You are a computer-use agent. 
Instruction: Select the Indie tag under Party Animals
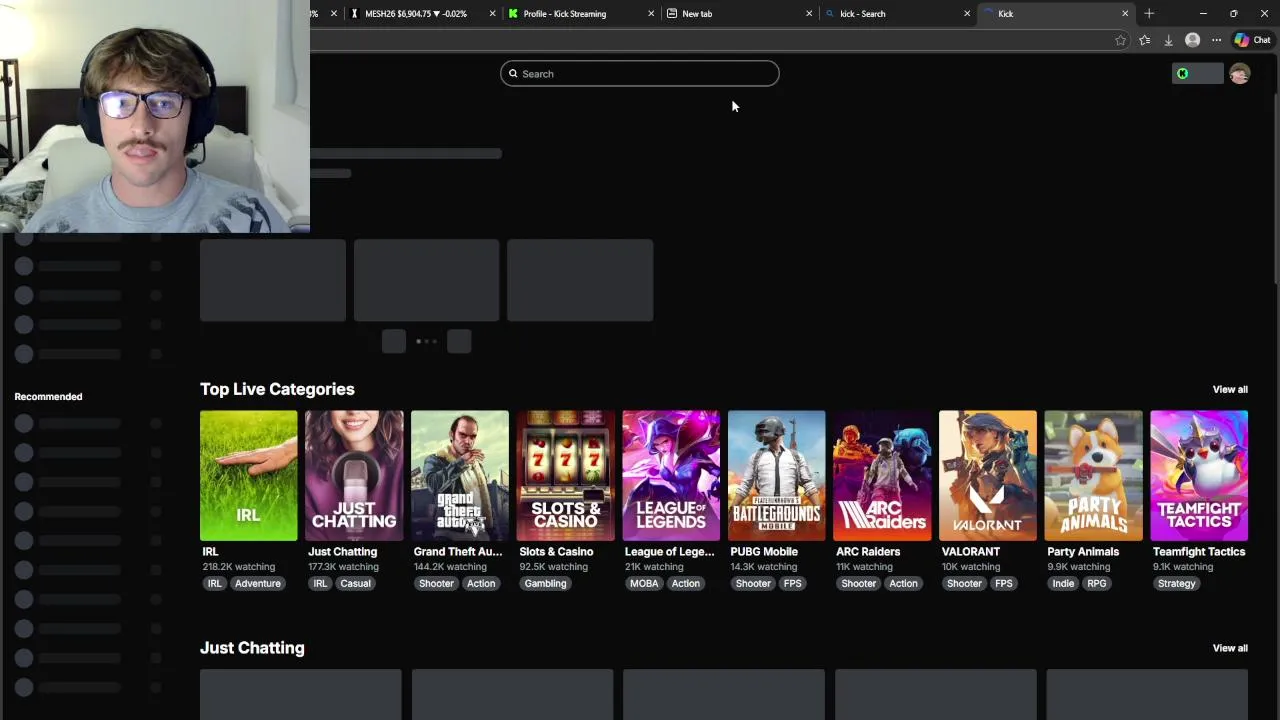[x=1063, y=583]
